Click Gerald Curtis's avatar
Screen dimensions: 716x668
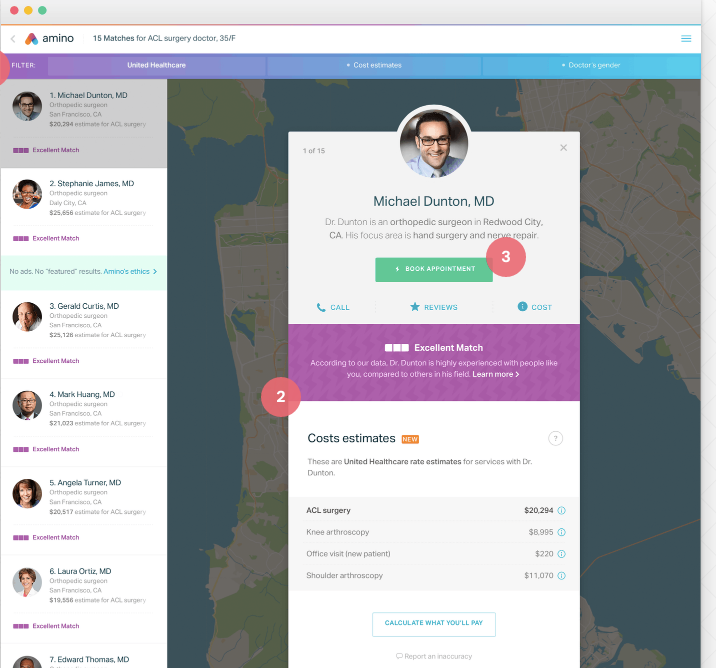pos(27,316)
